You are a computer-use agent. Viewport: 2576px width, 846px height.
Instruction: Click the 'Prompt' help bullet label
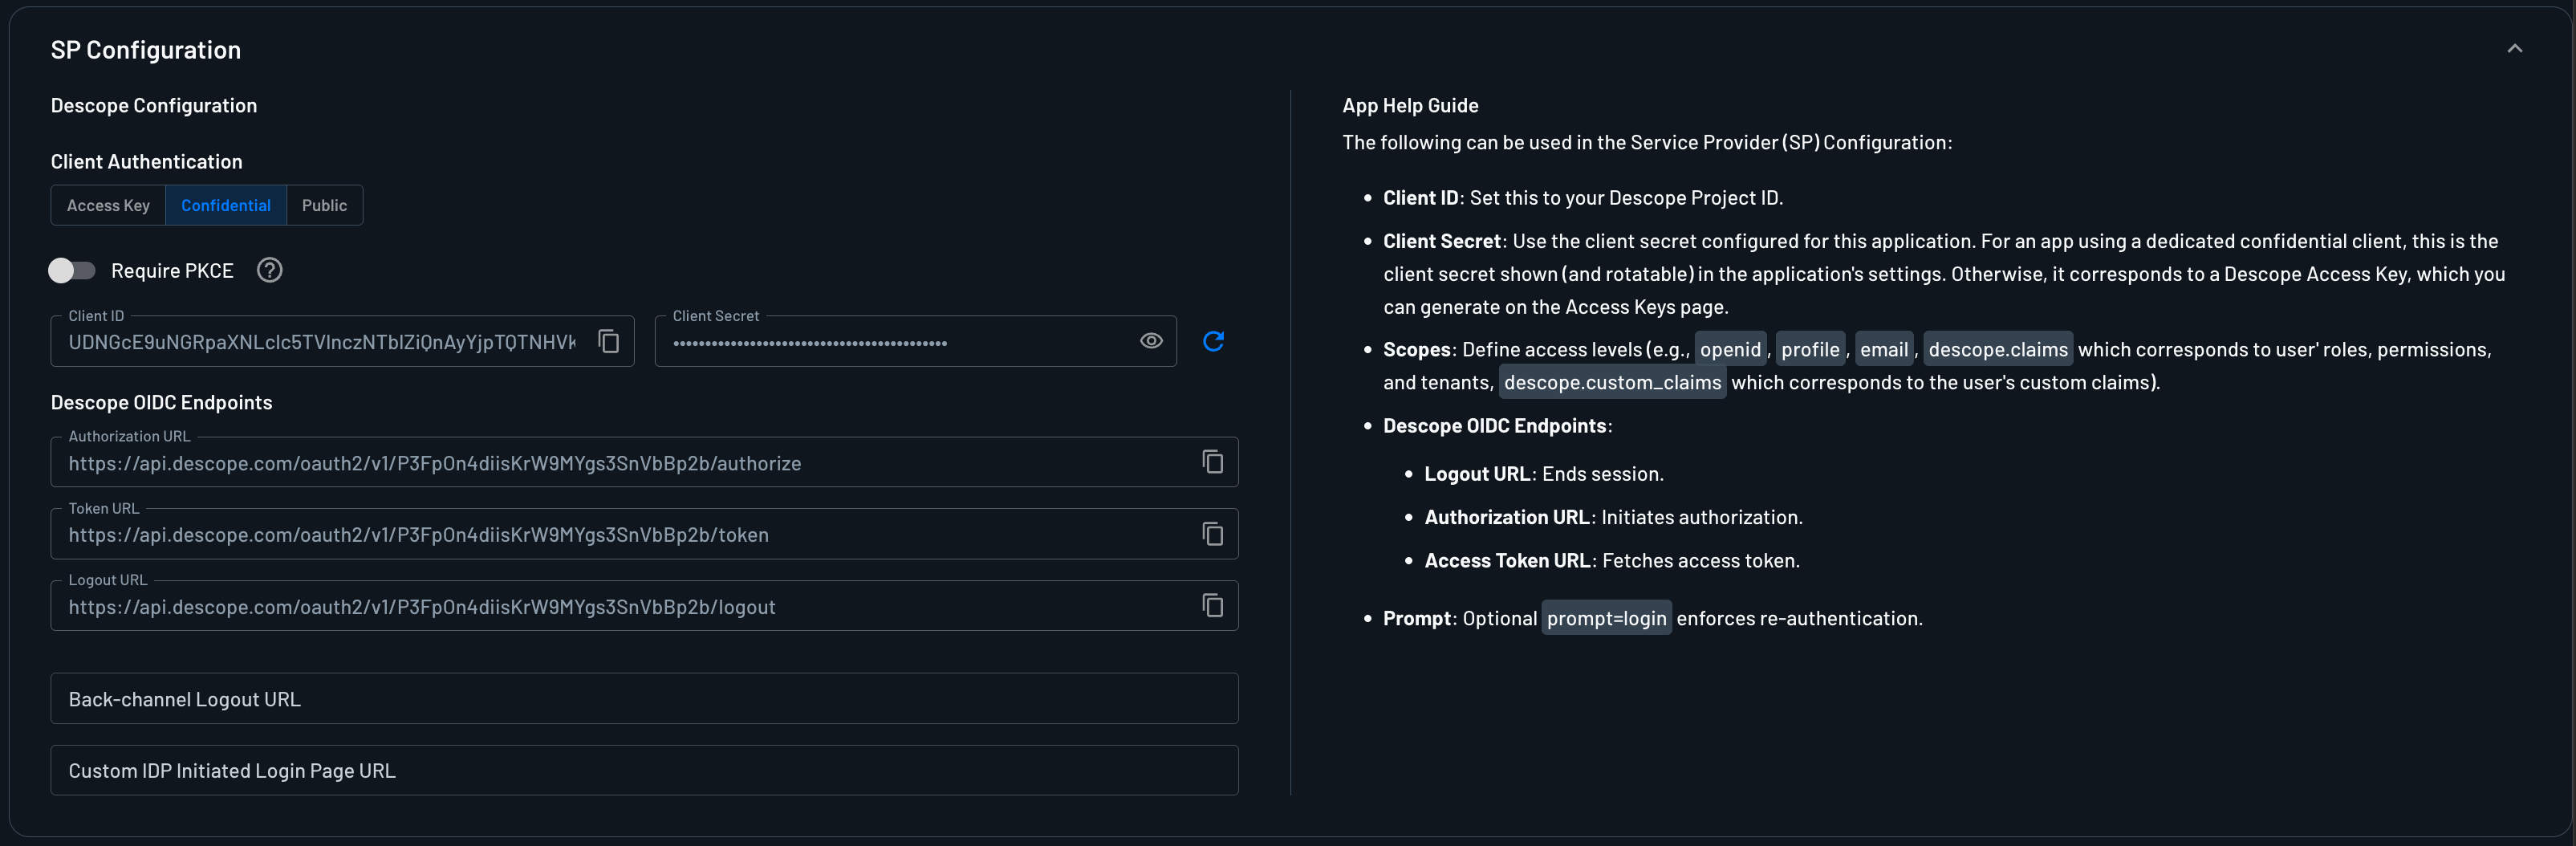[1417, 618]
